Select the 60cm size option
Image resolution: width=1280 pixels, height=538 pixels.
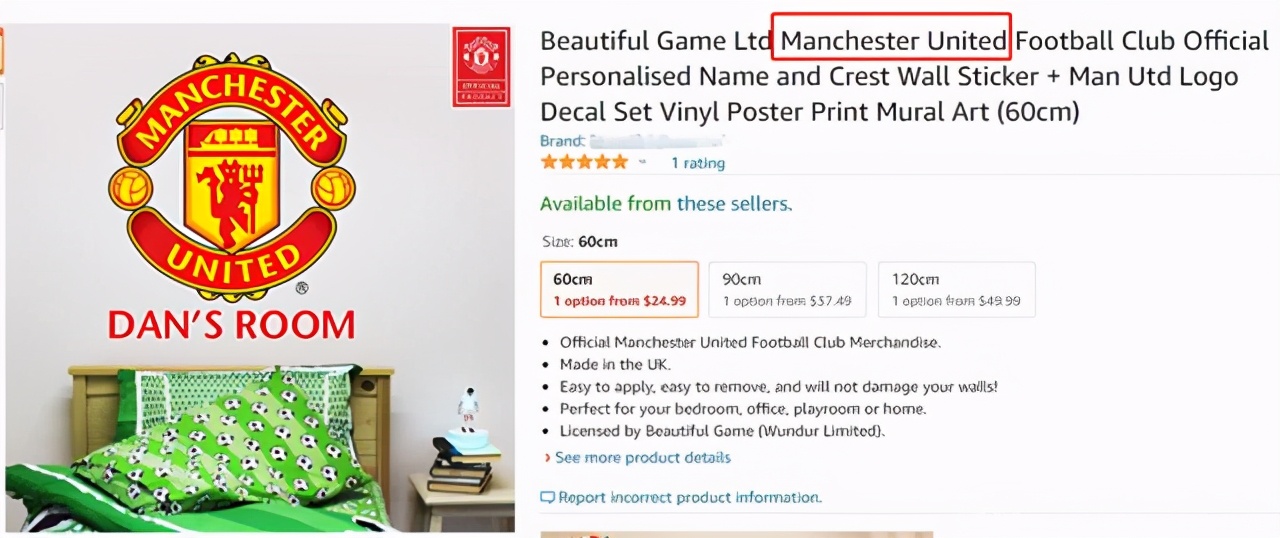[x=619, y=289]
